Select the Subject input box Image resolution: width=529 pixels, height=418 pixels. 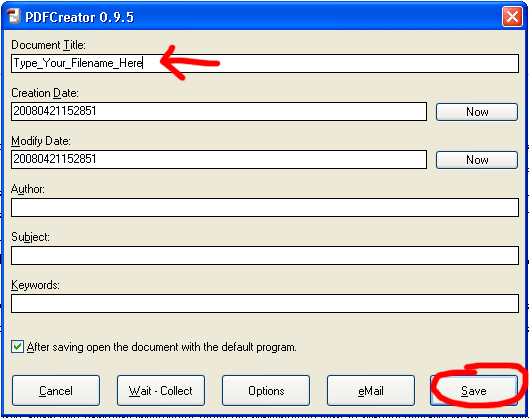click(x=265, y=255)
